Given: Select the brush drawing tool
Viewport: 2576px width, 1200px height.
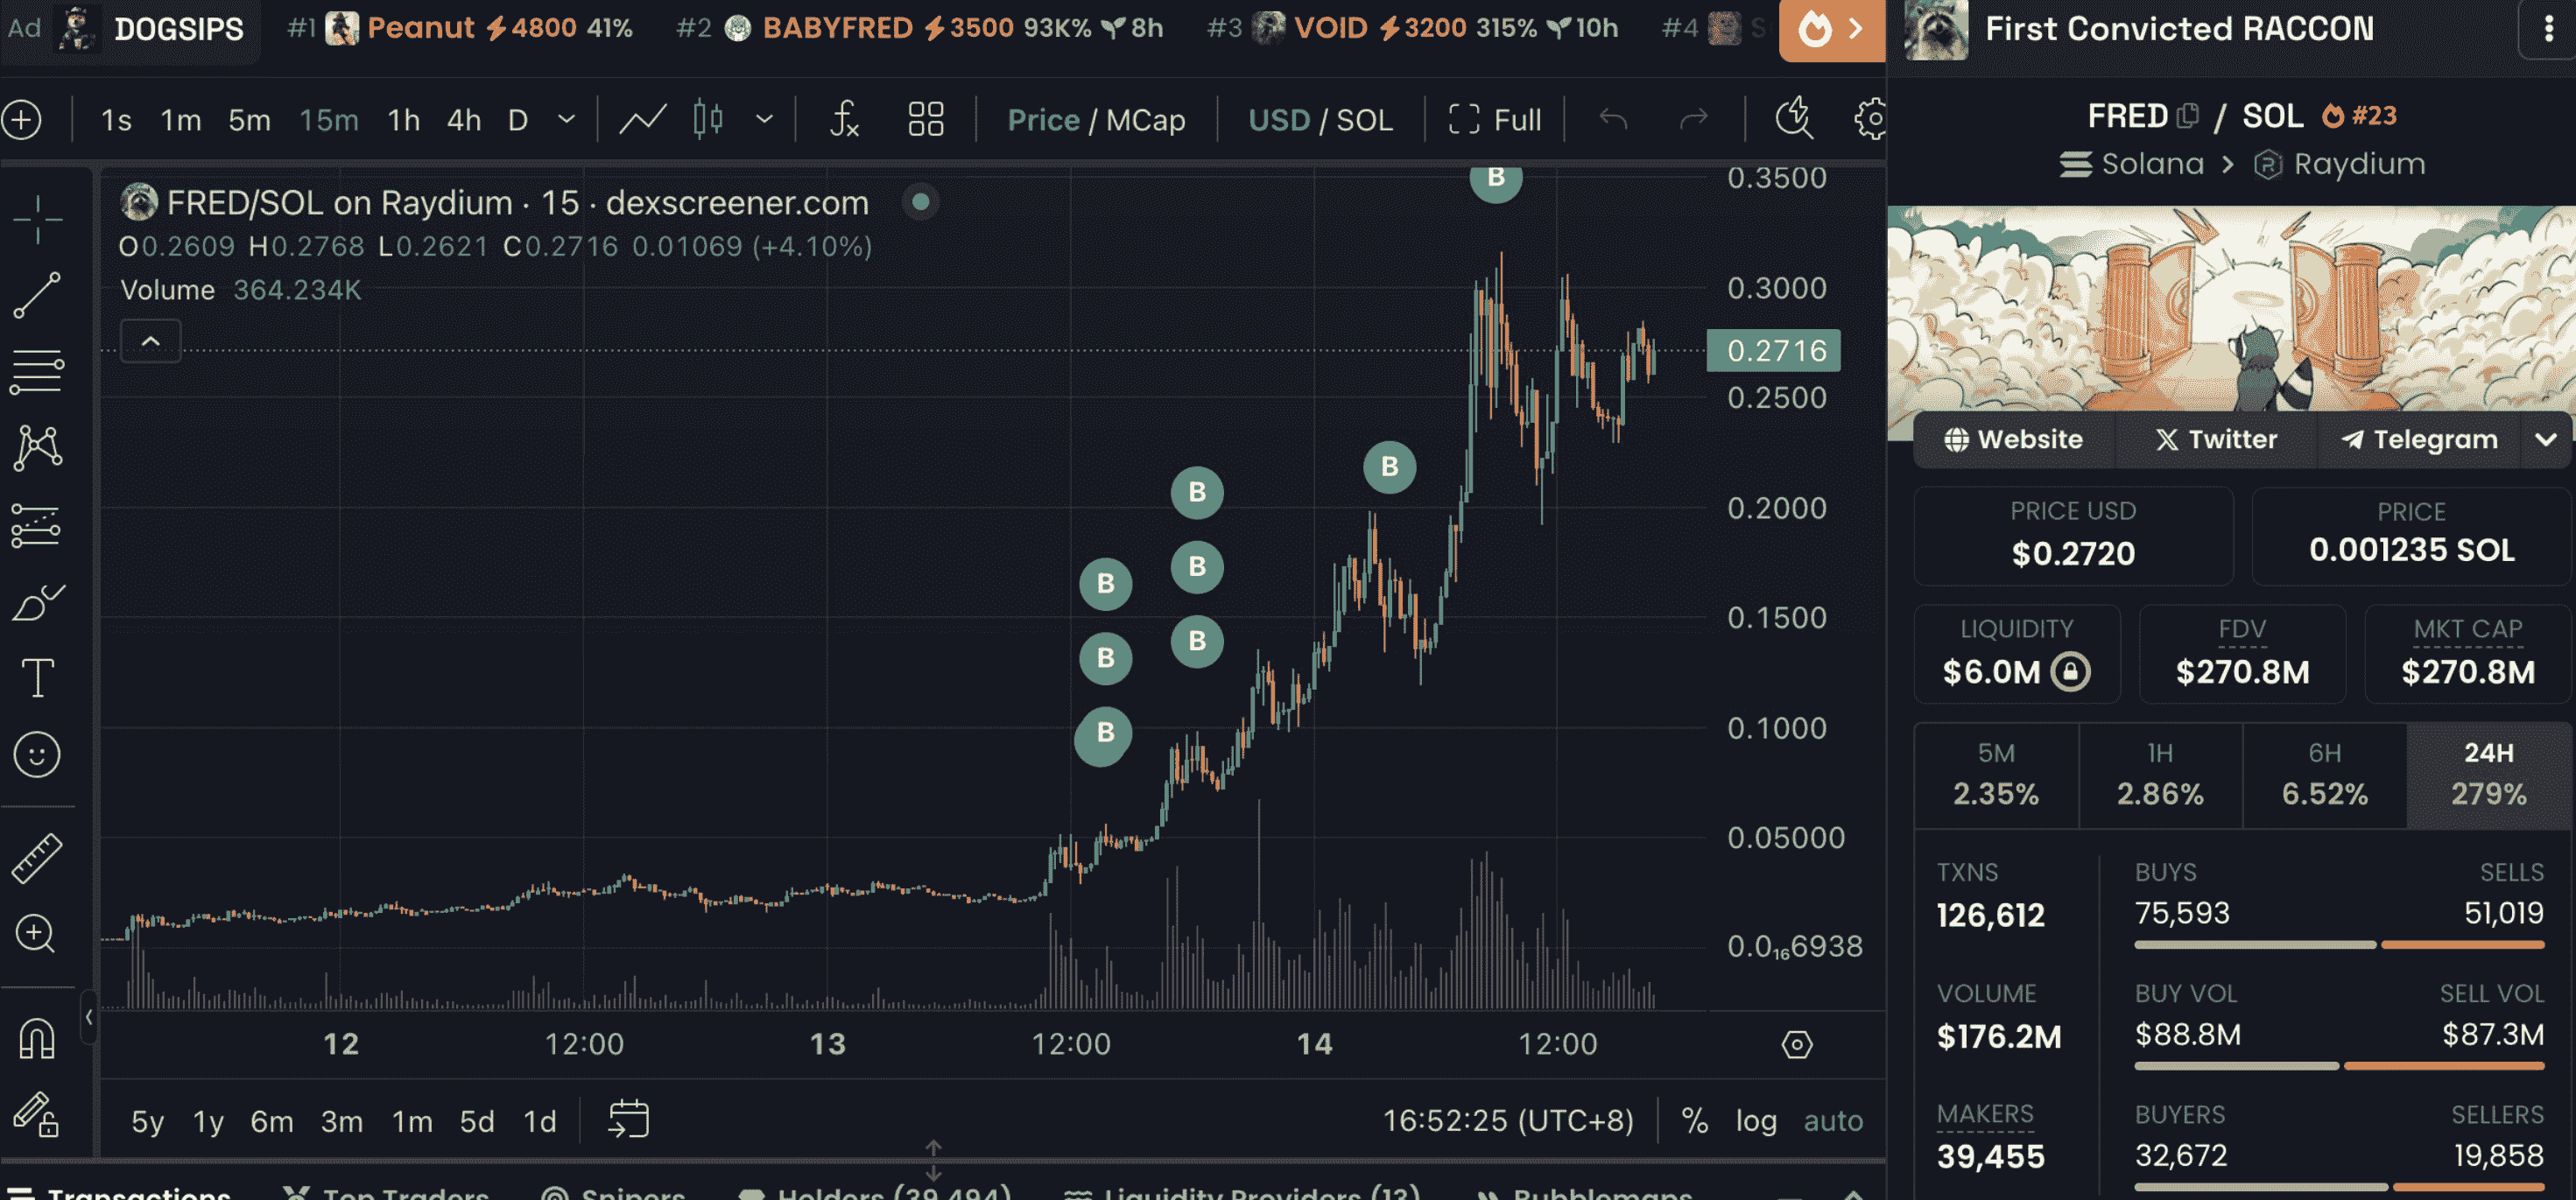Looking at the screenshot, I should point(38,602).
